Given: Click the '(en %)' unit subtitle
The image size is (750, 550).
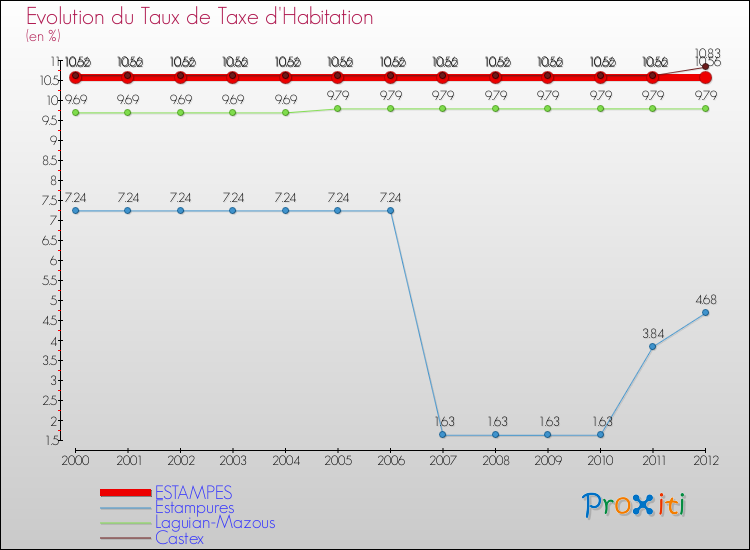Looking at the screenshot, I should tap(43, 36).
